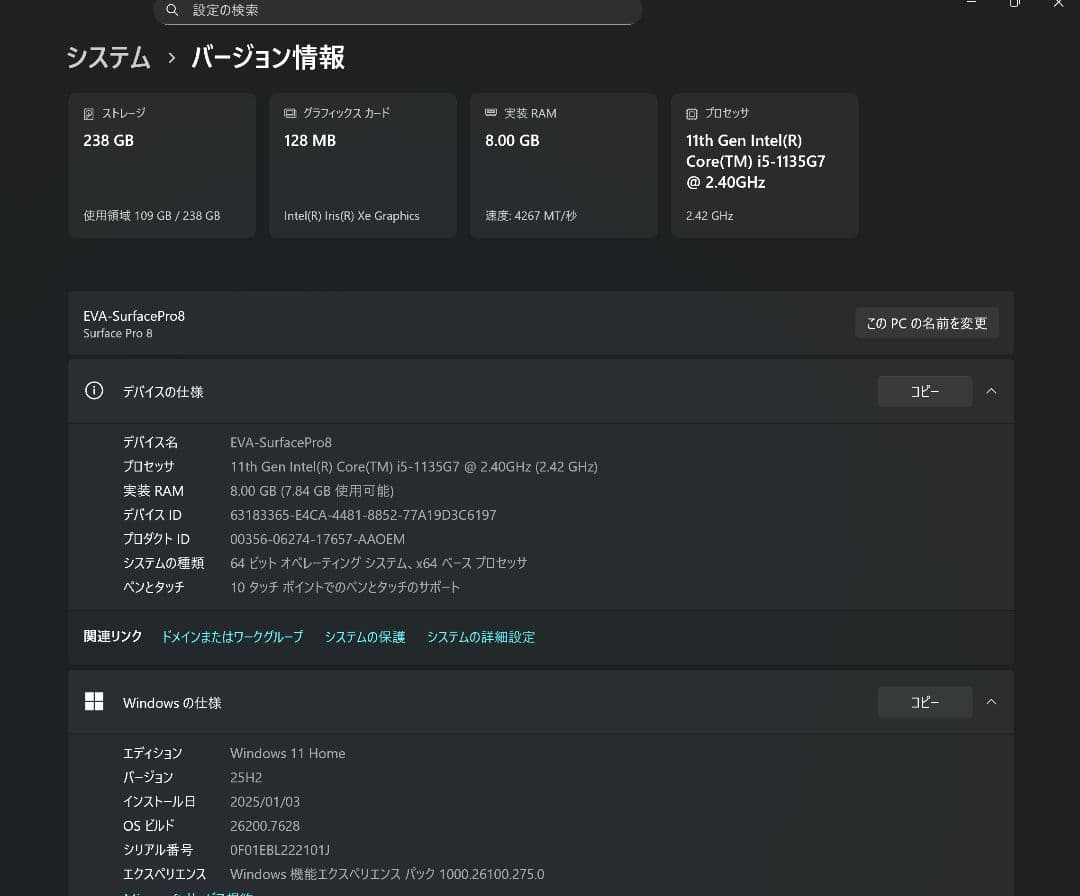
Task: Click この PC の名前を変更 button
Action: pyautogui.click(x=926, y=323)
